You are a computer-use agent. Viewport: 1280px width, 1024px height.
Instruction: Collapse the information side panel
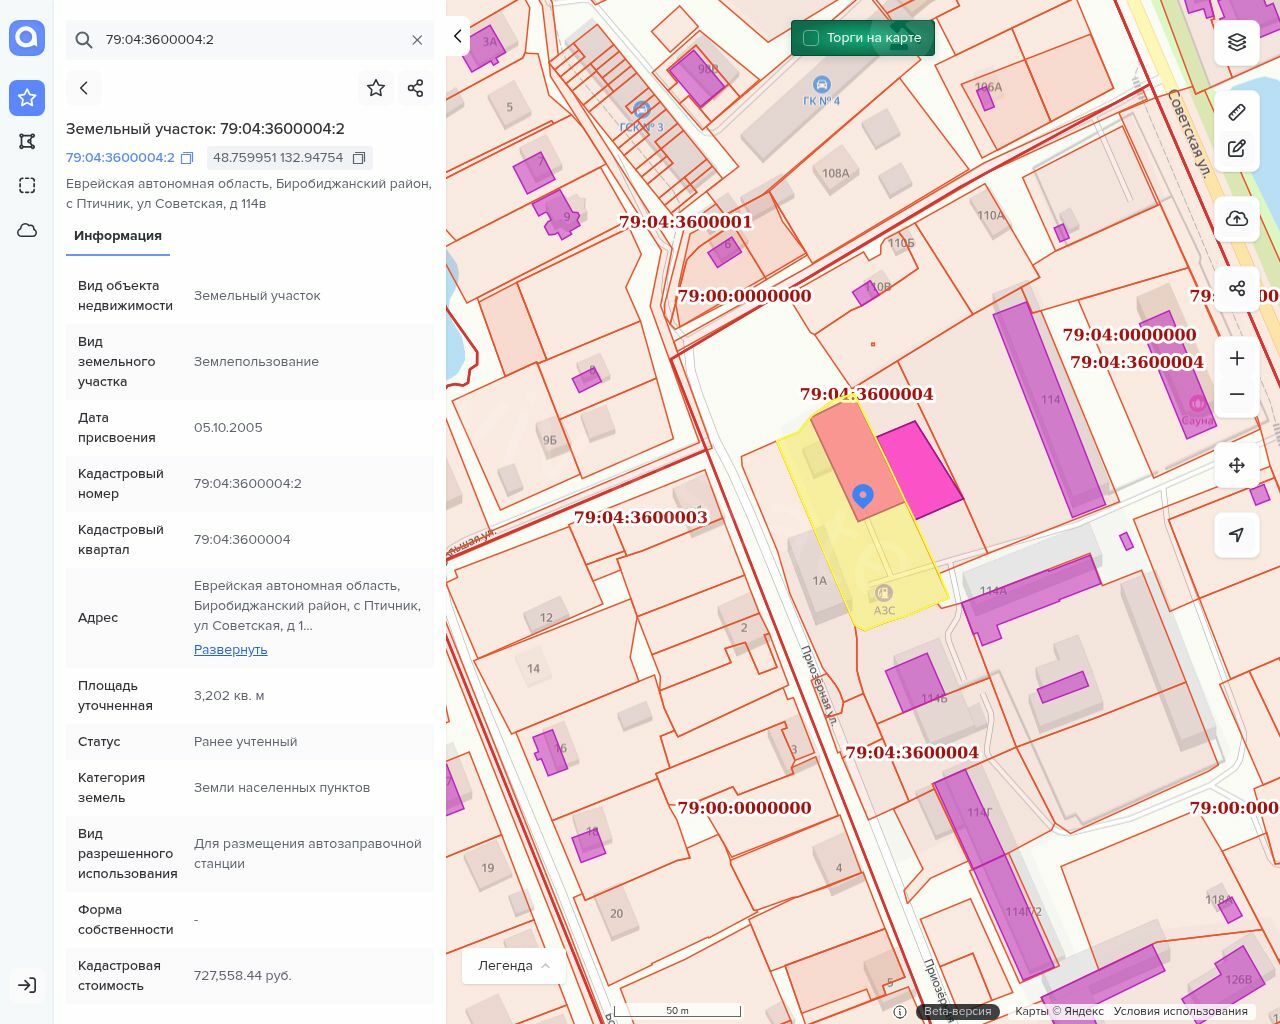point(457,36)
